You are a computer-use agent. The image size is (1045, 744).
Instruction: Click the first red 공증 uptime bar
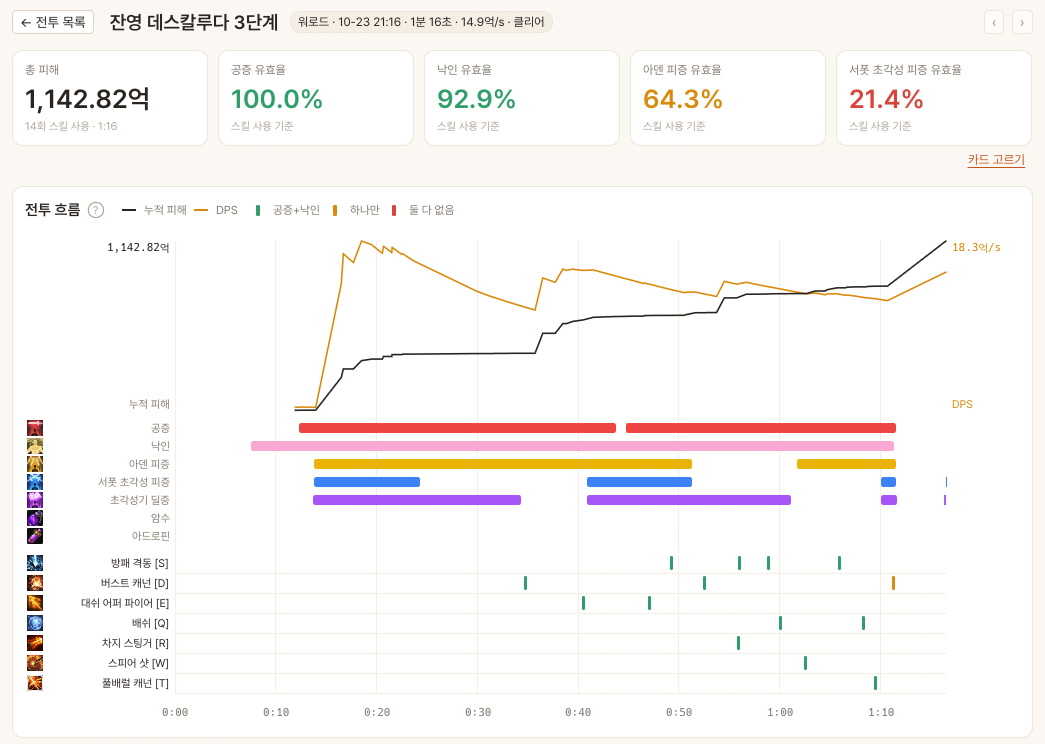tap(457, 428)
